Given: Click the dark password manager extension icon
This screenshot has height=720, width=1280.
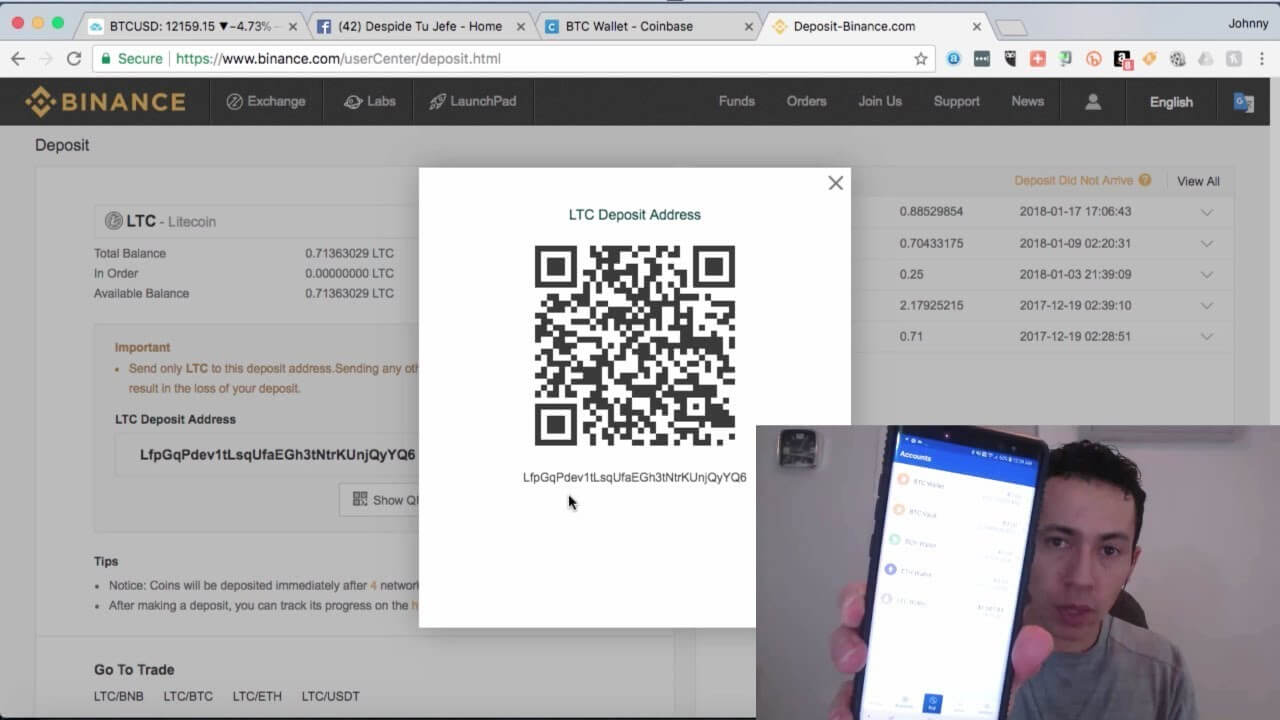Looking at the screenshot, I should pyautogui.click(x=982, y=59).
